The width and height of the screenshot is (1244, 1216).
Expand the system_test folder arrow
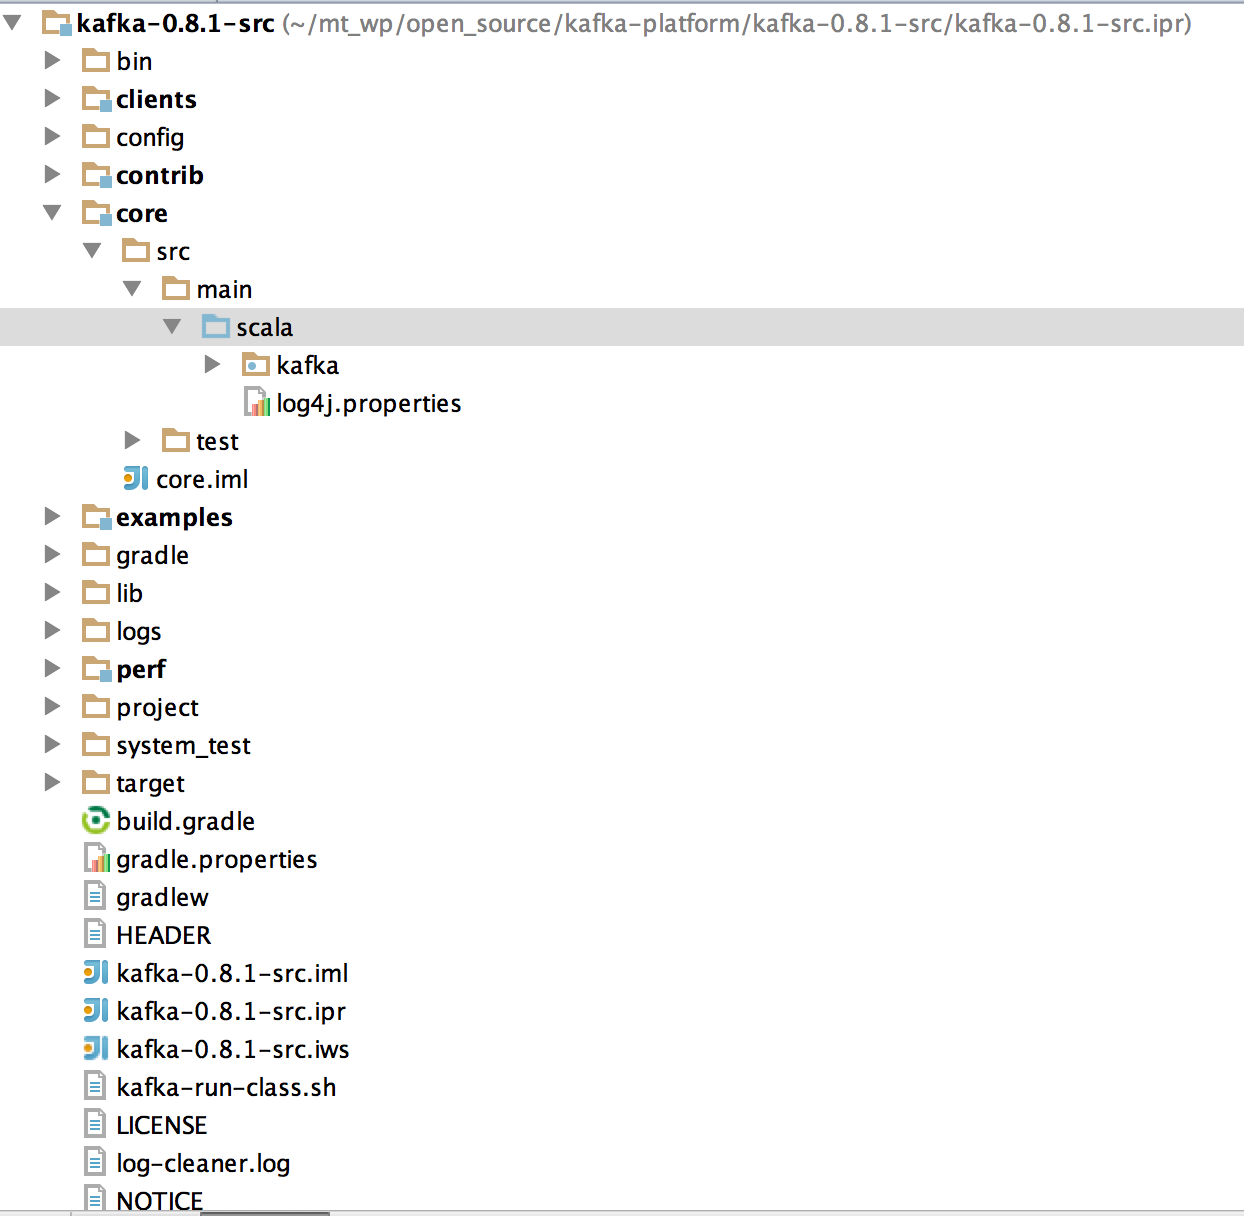click(x=53, y=744)
